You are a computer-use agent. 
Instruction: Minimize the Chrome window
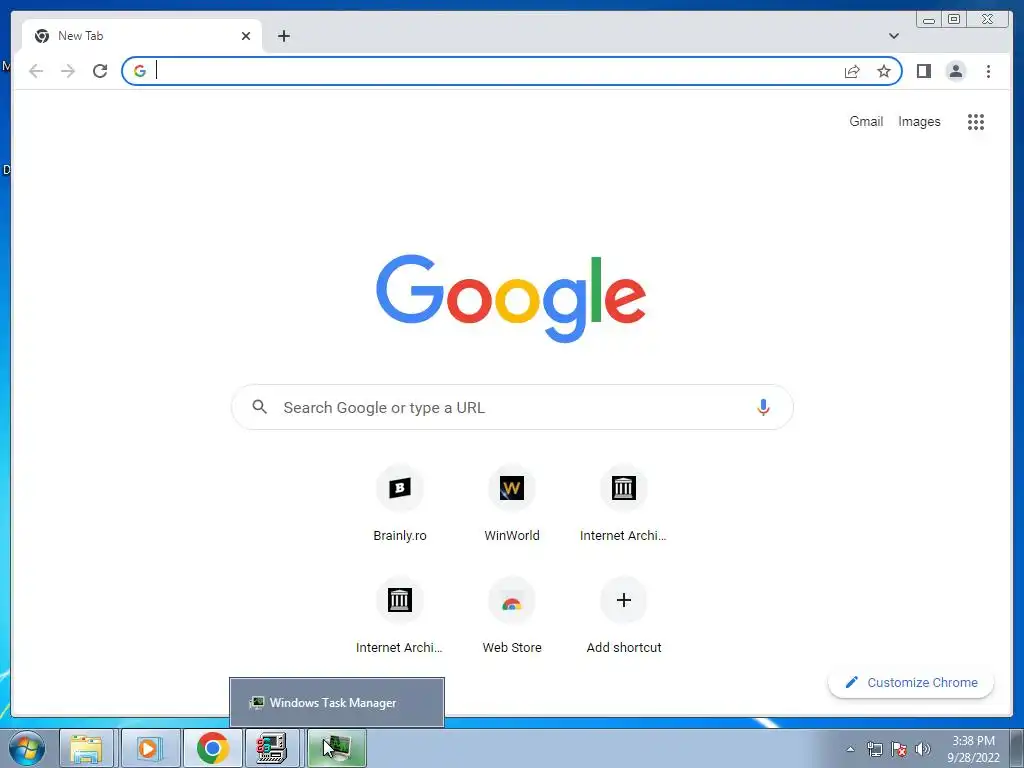coord(929,20)
